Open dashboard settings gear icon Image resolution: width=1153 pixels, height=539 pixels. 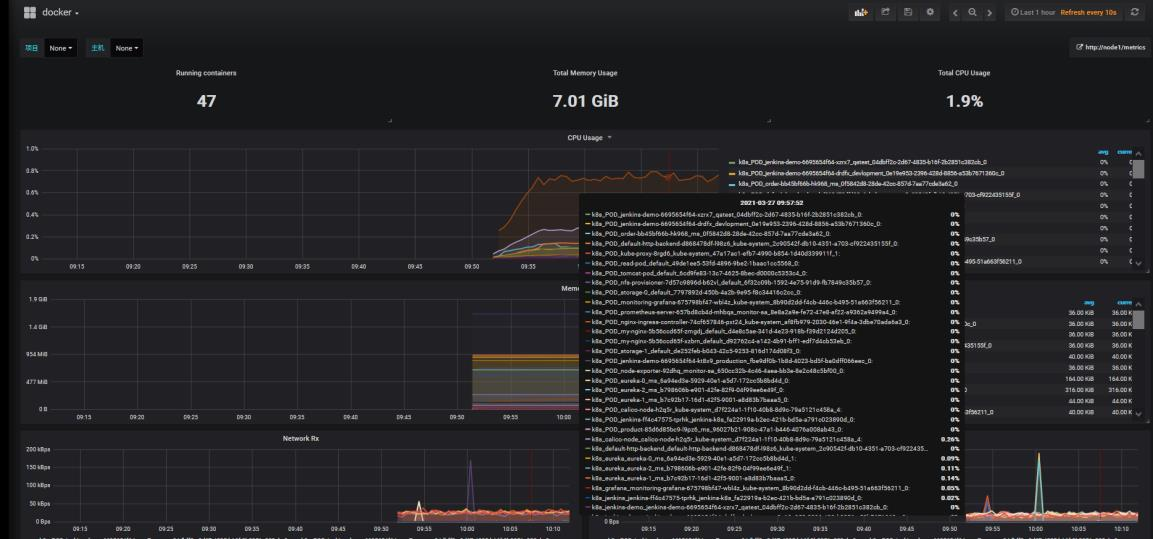[x=930, y=13]
